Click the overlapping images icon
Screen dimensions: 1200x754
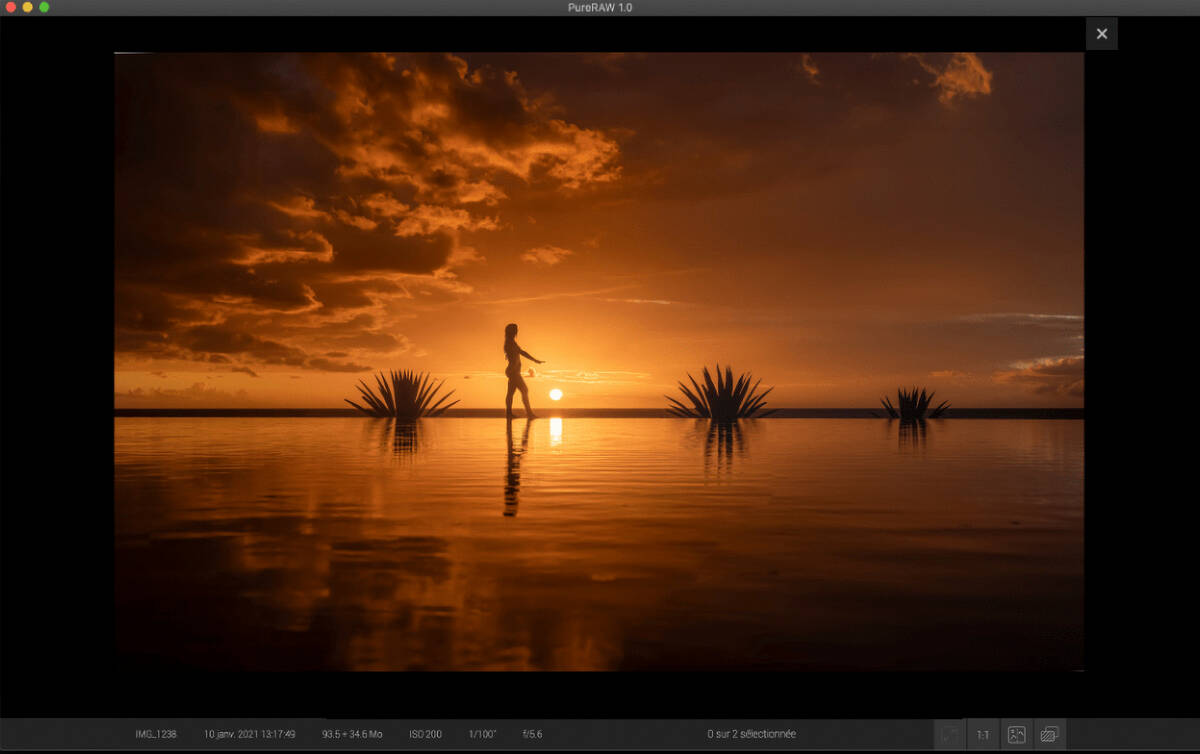click(1049, 735)
